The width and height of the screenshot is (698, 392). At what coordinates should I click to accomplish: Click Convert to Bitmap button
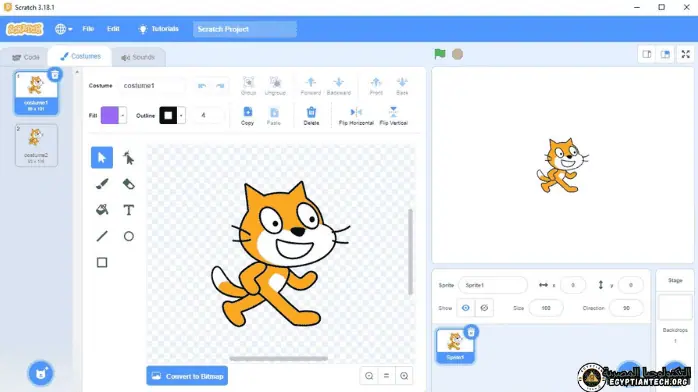click(187, 376)
